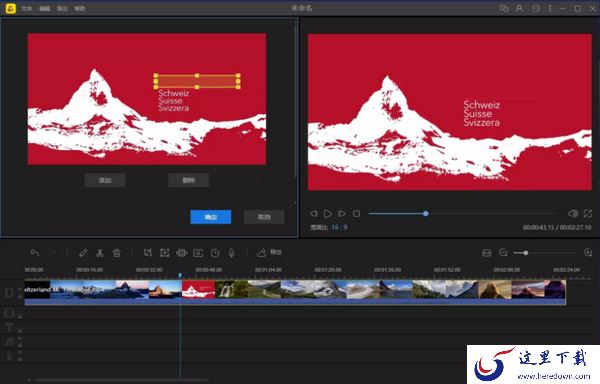Open the Help menu

click(80, 8)
